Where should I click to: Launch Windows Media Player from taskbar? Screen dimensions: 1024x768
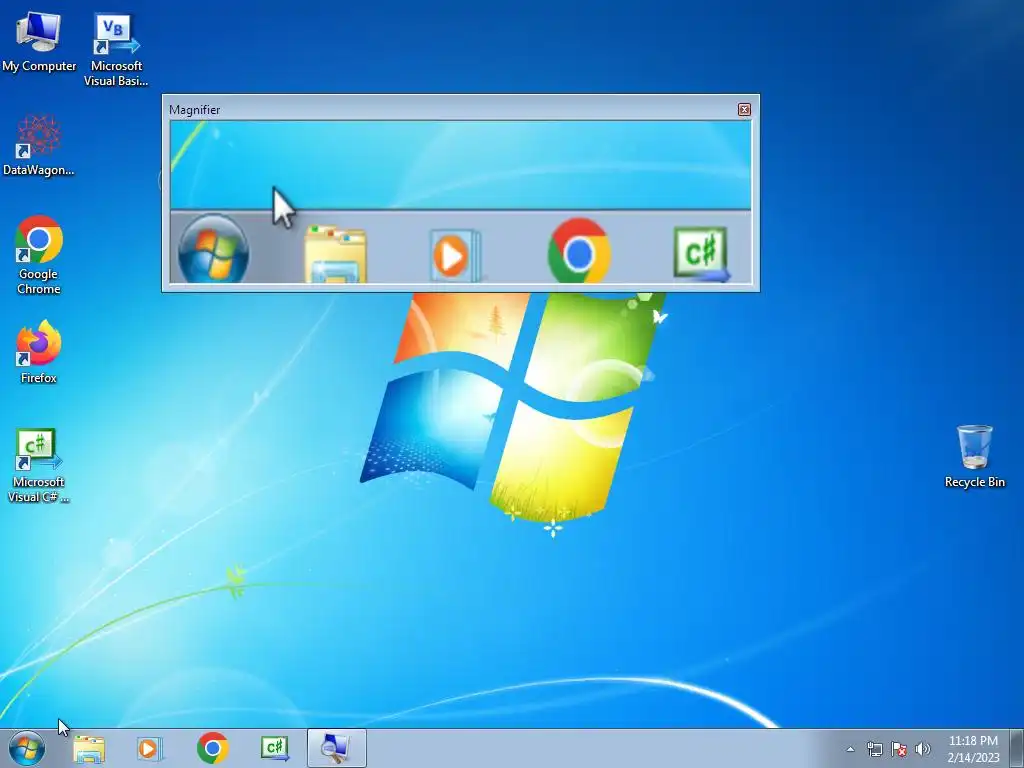150,748
